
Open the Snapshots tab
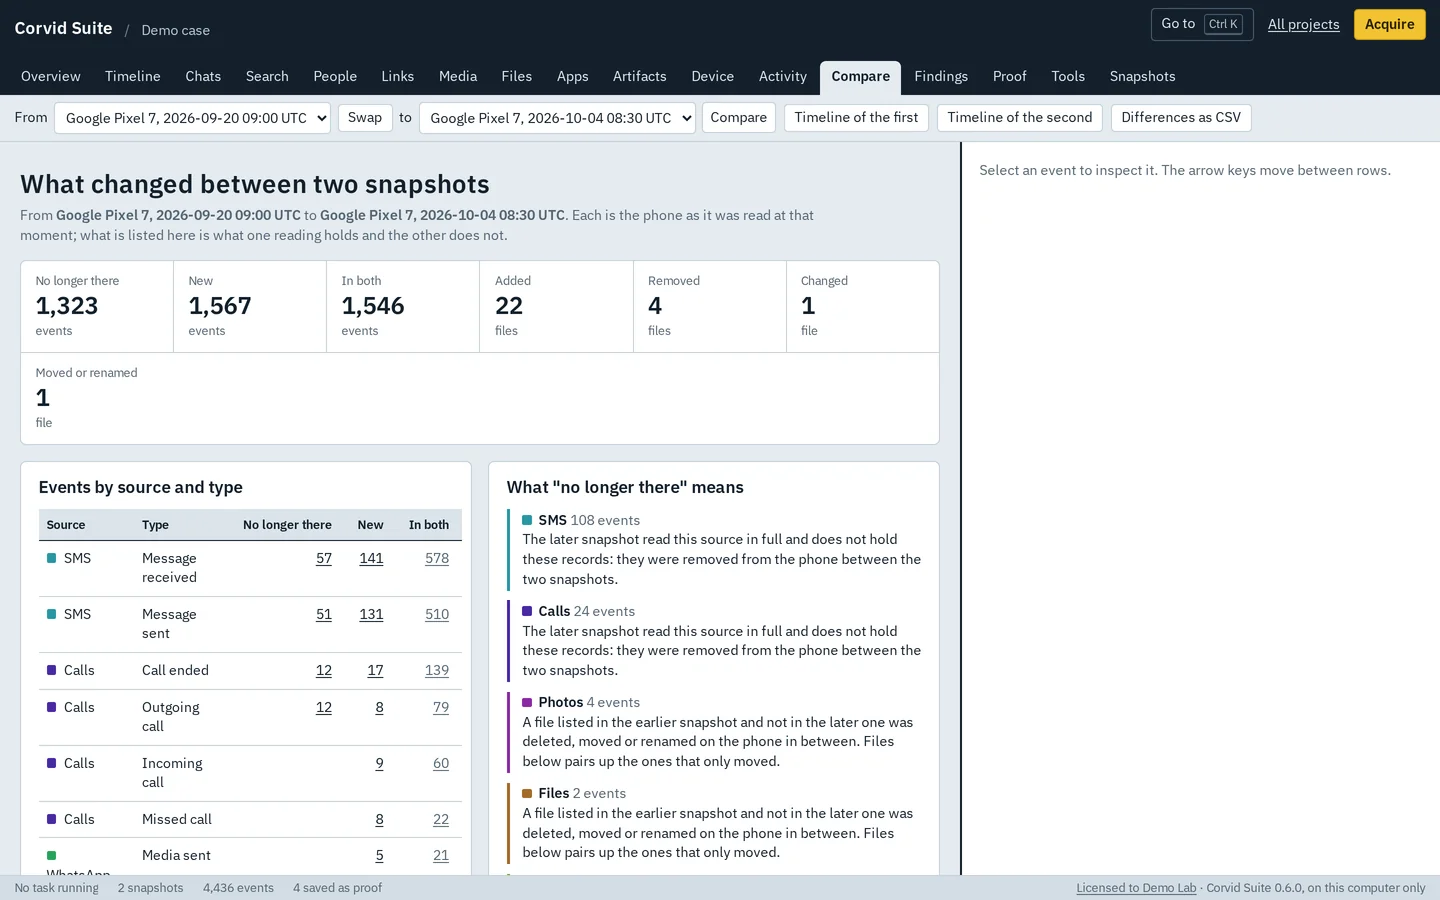1143,77
